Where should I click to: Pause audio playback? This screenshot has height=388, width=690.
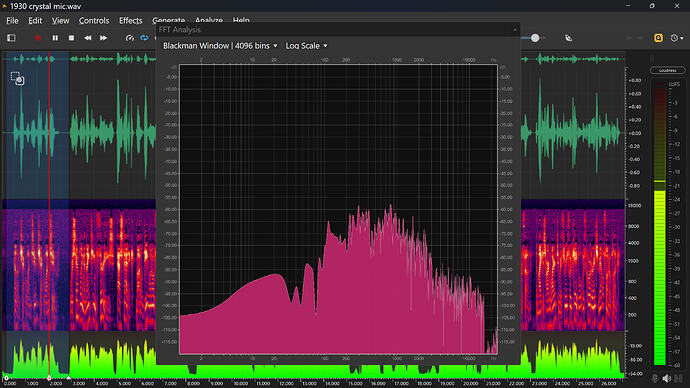(x=55, y=38)
